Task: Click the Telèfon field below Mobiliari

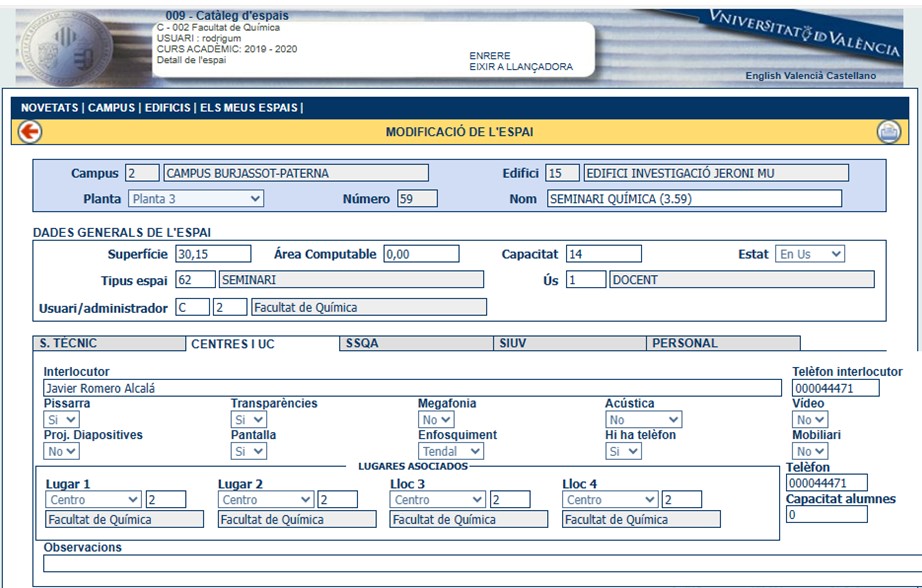Action: point(827,483)
